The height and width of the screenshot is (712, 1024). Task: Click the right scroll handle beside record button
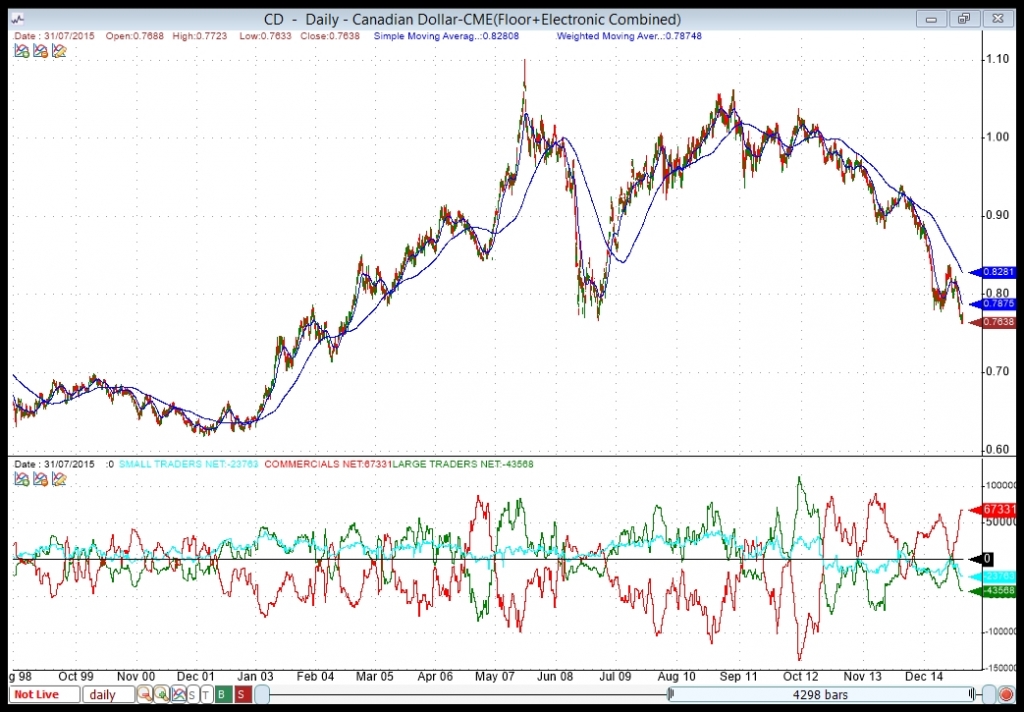tap(989, 694)
